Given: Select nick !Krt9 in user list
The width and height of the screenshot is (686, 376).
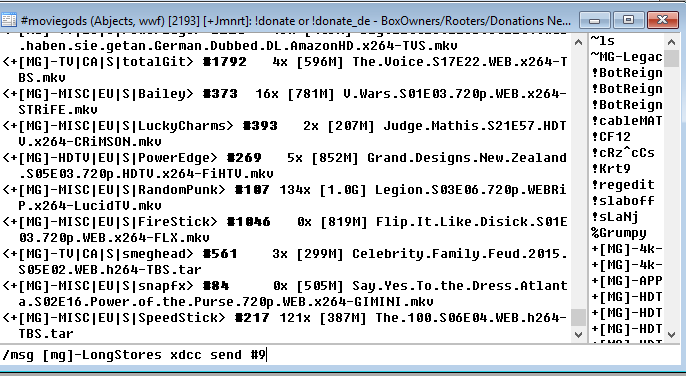Looking at the screenshot, I should [611, 169].
